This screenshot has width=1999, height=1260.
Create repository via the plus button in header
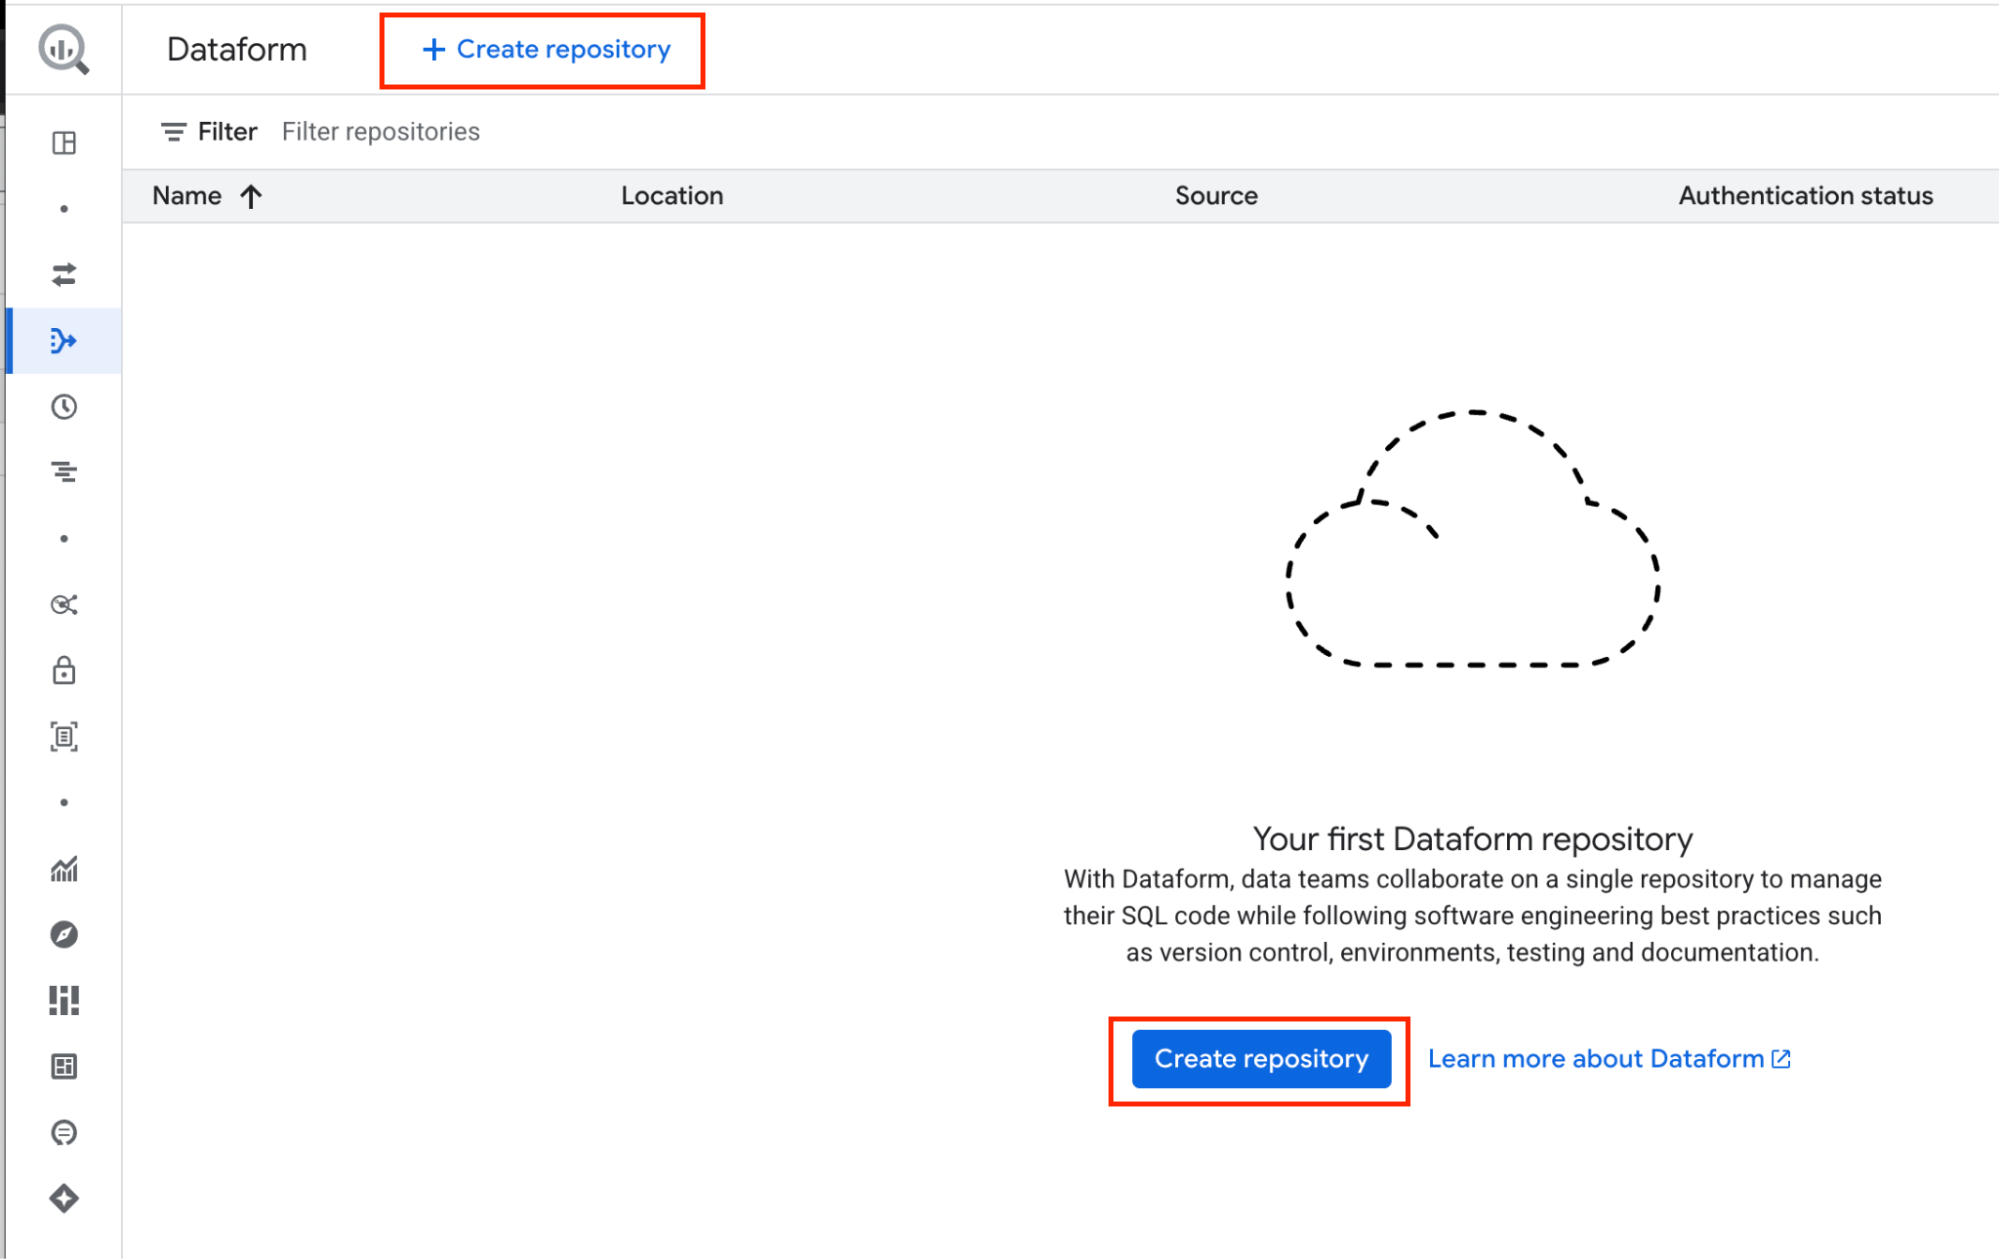(x=545, y=50)
